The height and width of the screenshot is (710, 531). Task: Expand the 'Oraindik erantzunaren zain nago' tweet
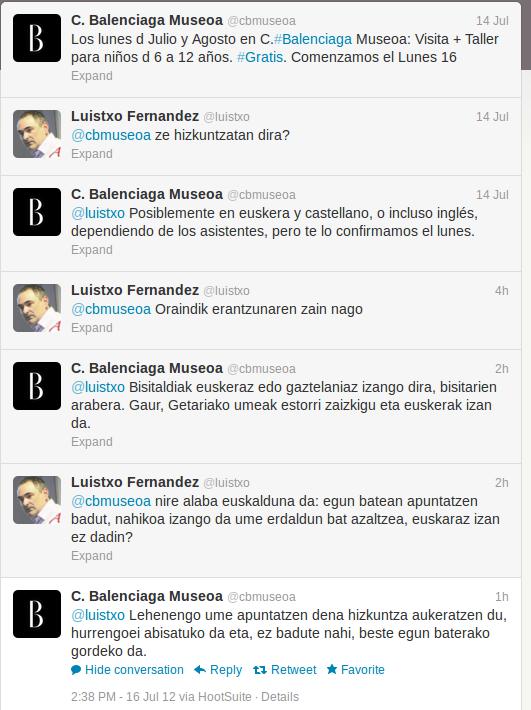(x=92, y=327)
